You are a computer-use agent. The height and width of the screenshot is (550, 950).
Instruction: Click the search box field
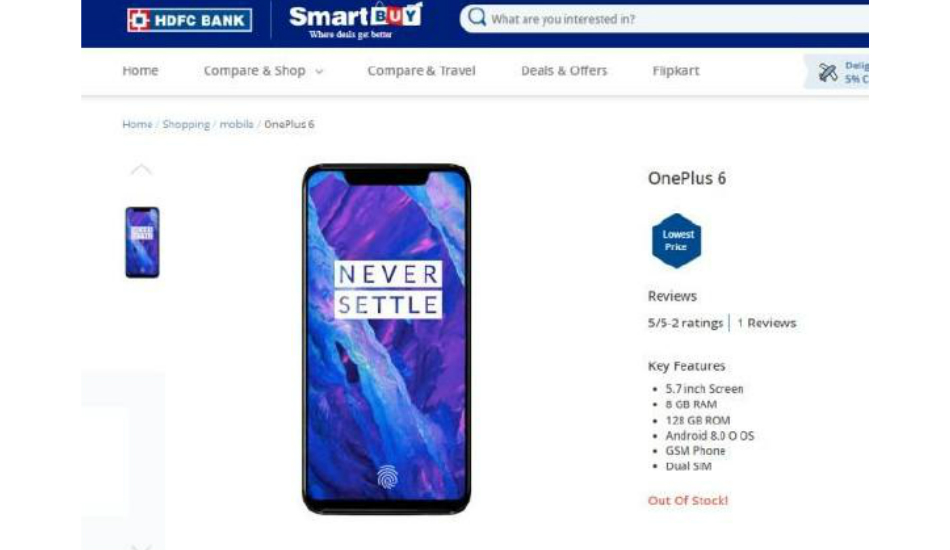pos(664,19)
